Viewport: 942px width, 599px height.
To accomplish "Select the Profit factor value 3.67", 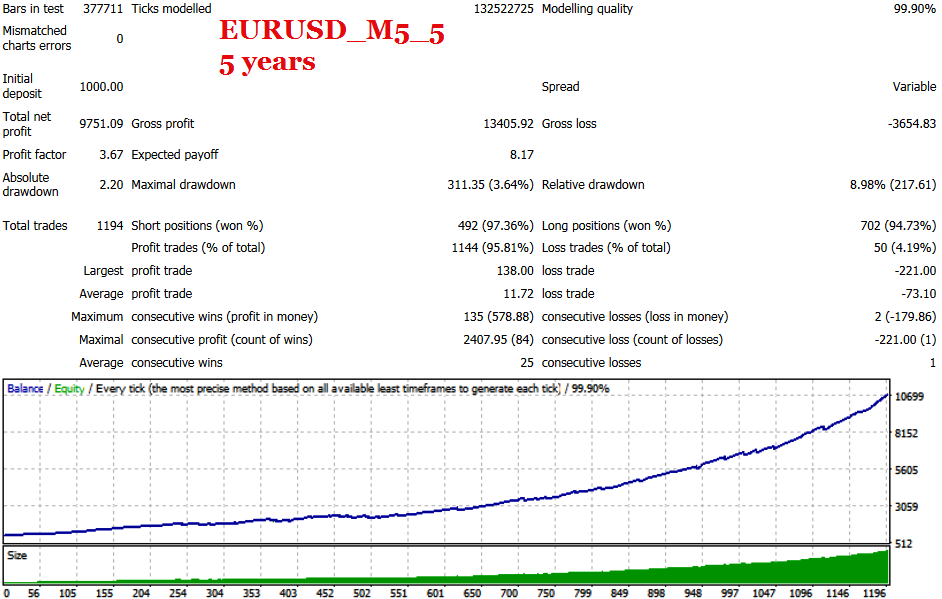I will [111, 155].
